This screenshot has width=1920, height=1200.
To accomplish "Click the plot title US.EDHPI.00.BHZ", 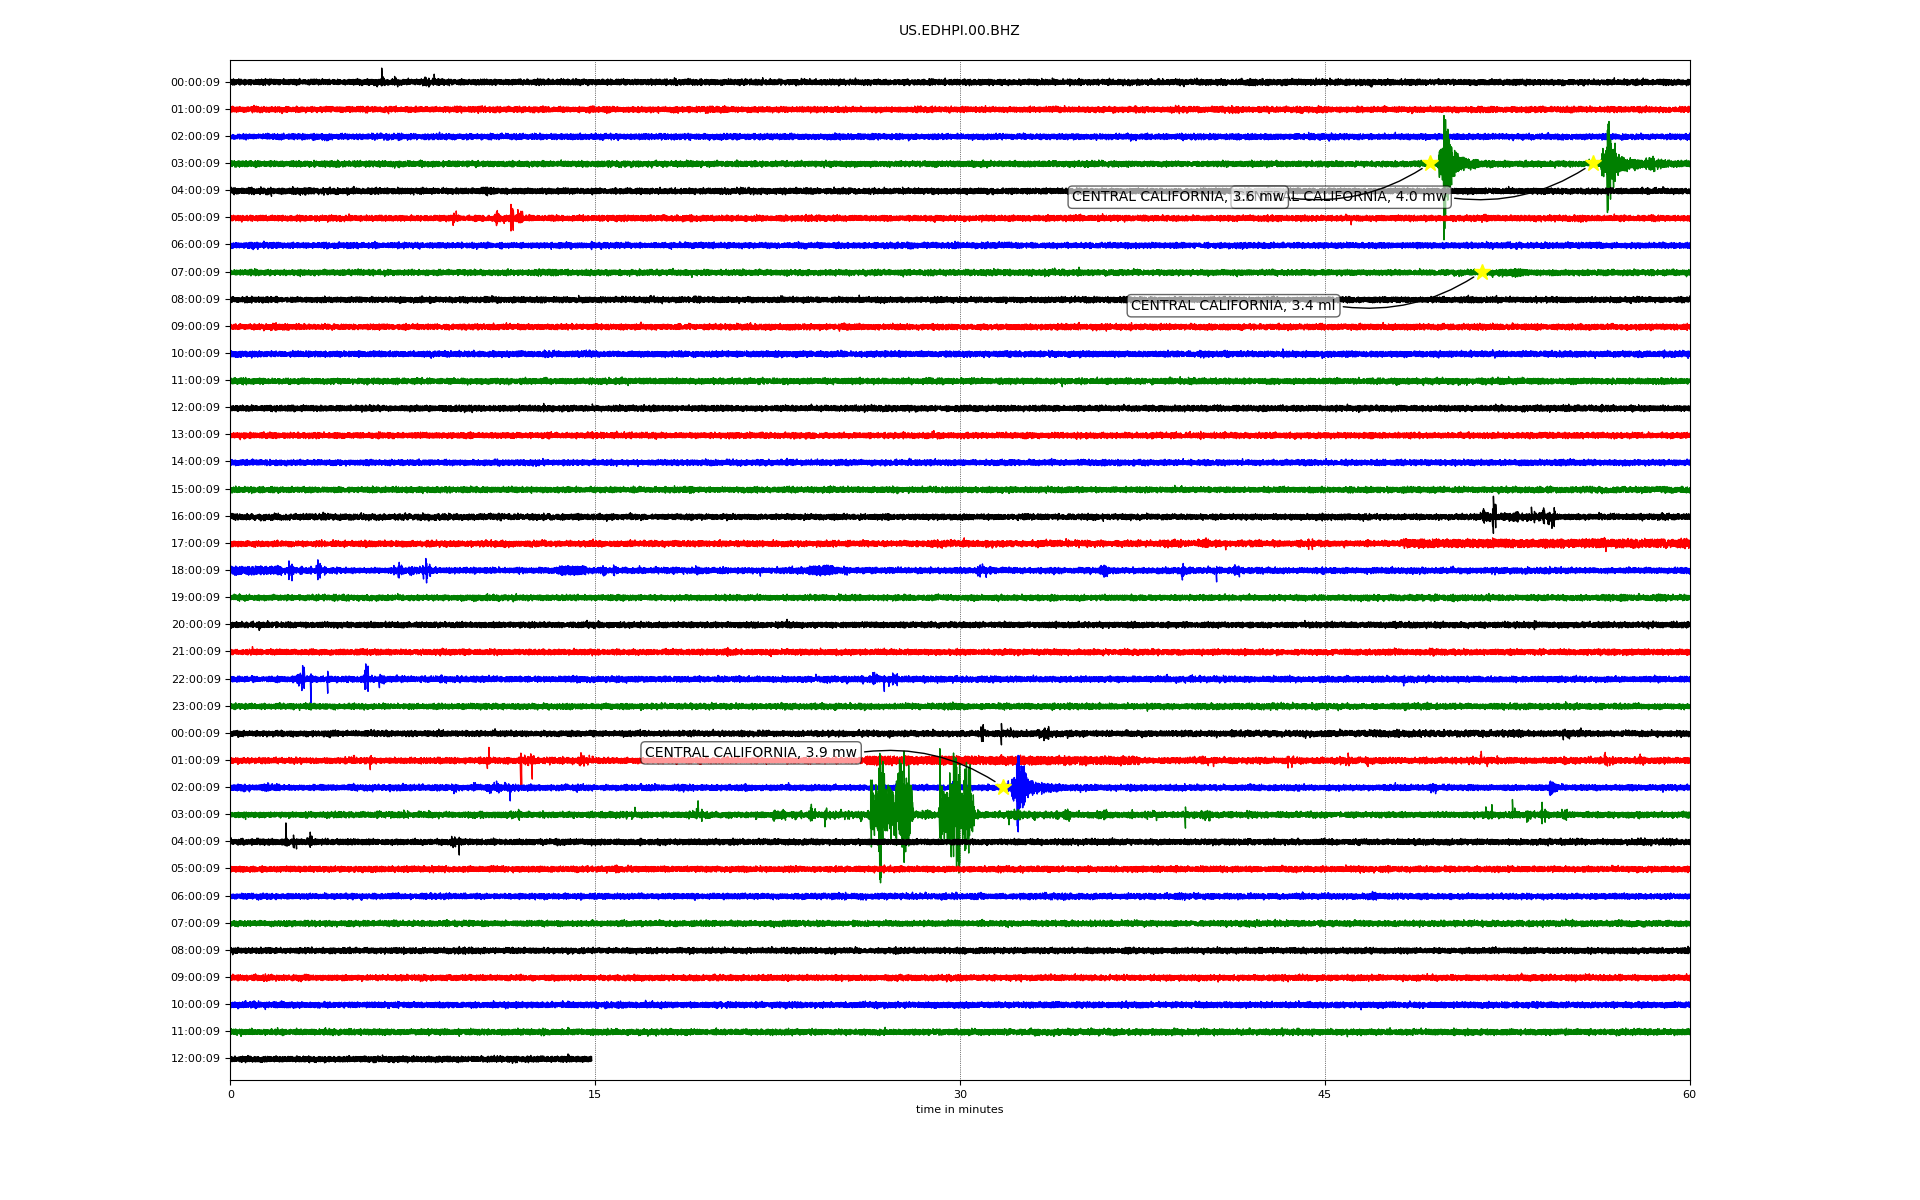I will point(959,31).
